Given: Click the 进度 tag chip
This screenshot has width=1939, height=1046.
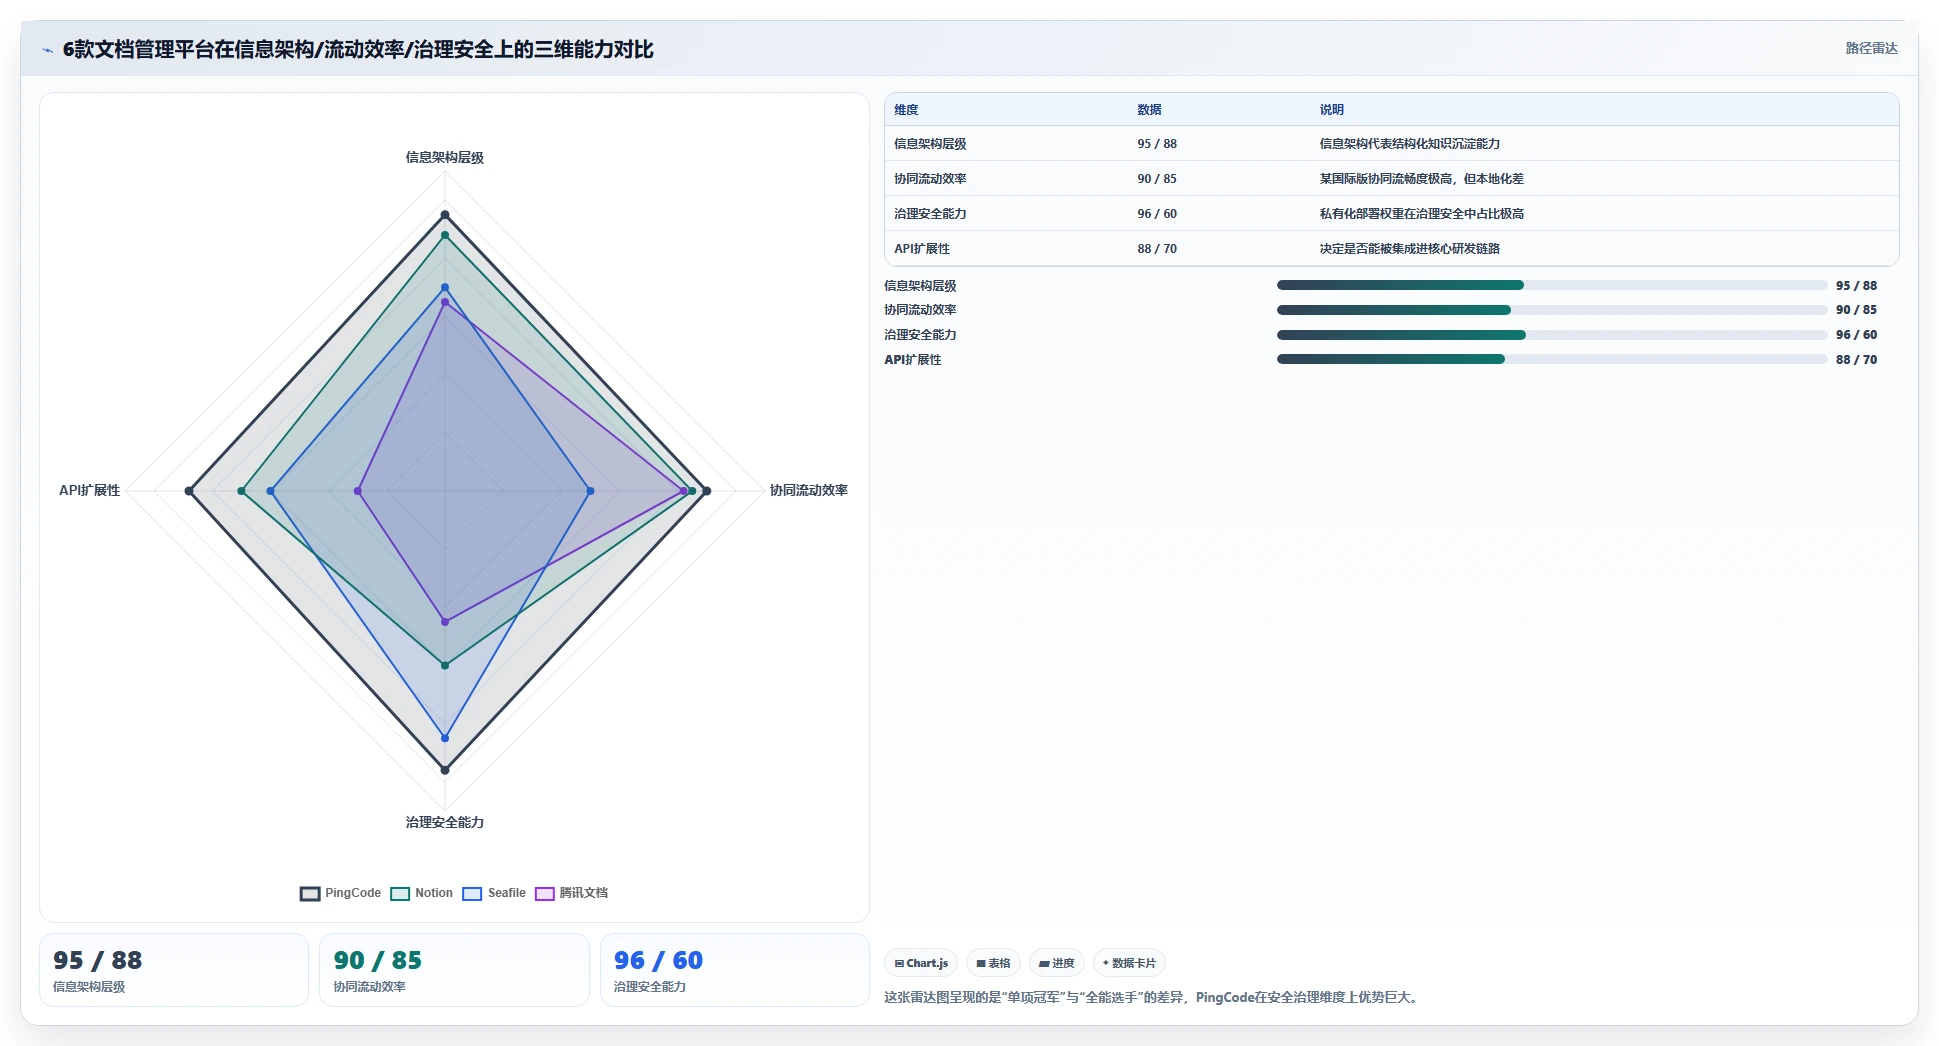Looking at the screenshot, I should tap(1056, 963).
